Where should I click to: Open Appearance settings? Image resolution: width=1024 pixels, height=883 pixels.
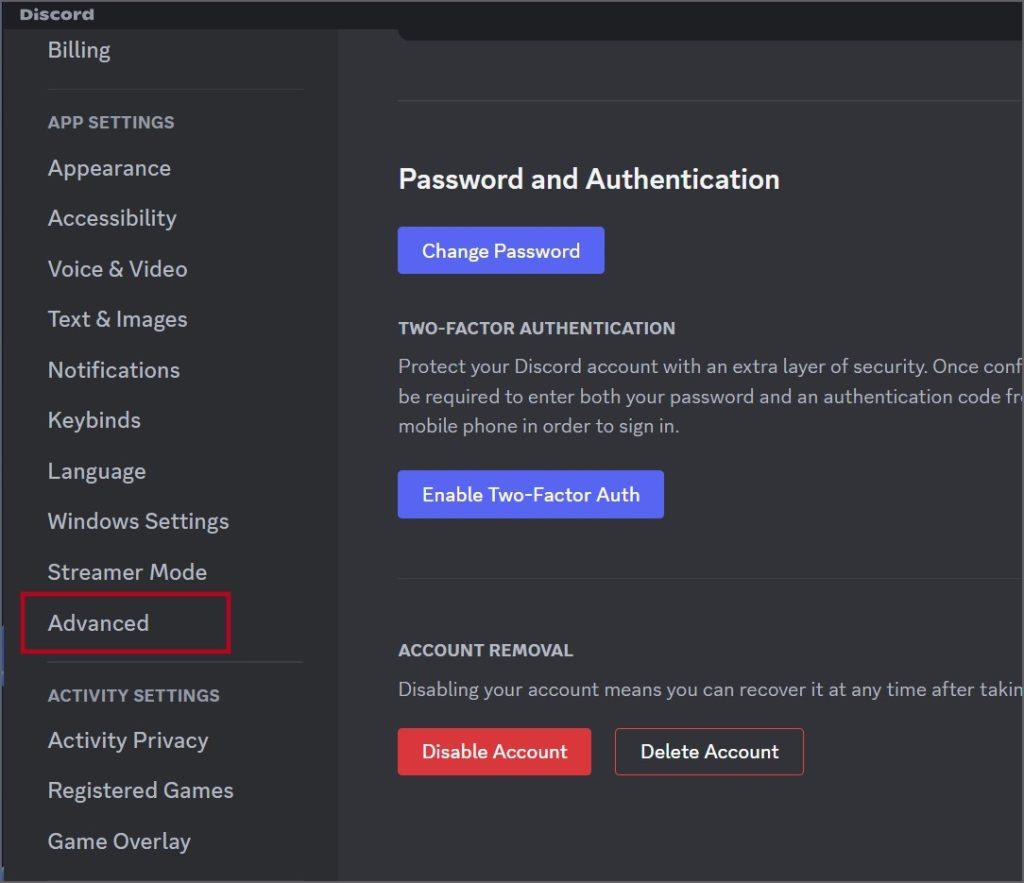tap(109, 169)
